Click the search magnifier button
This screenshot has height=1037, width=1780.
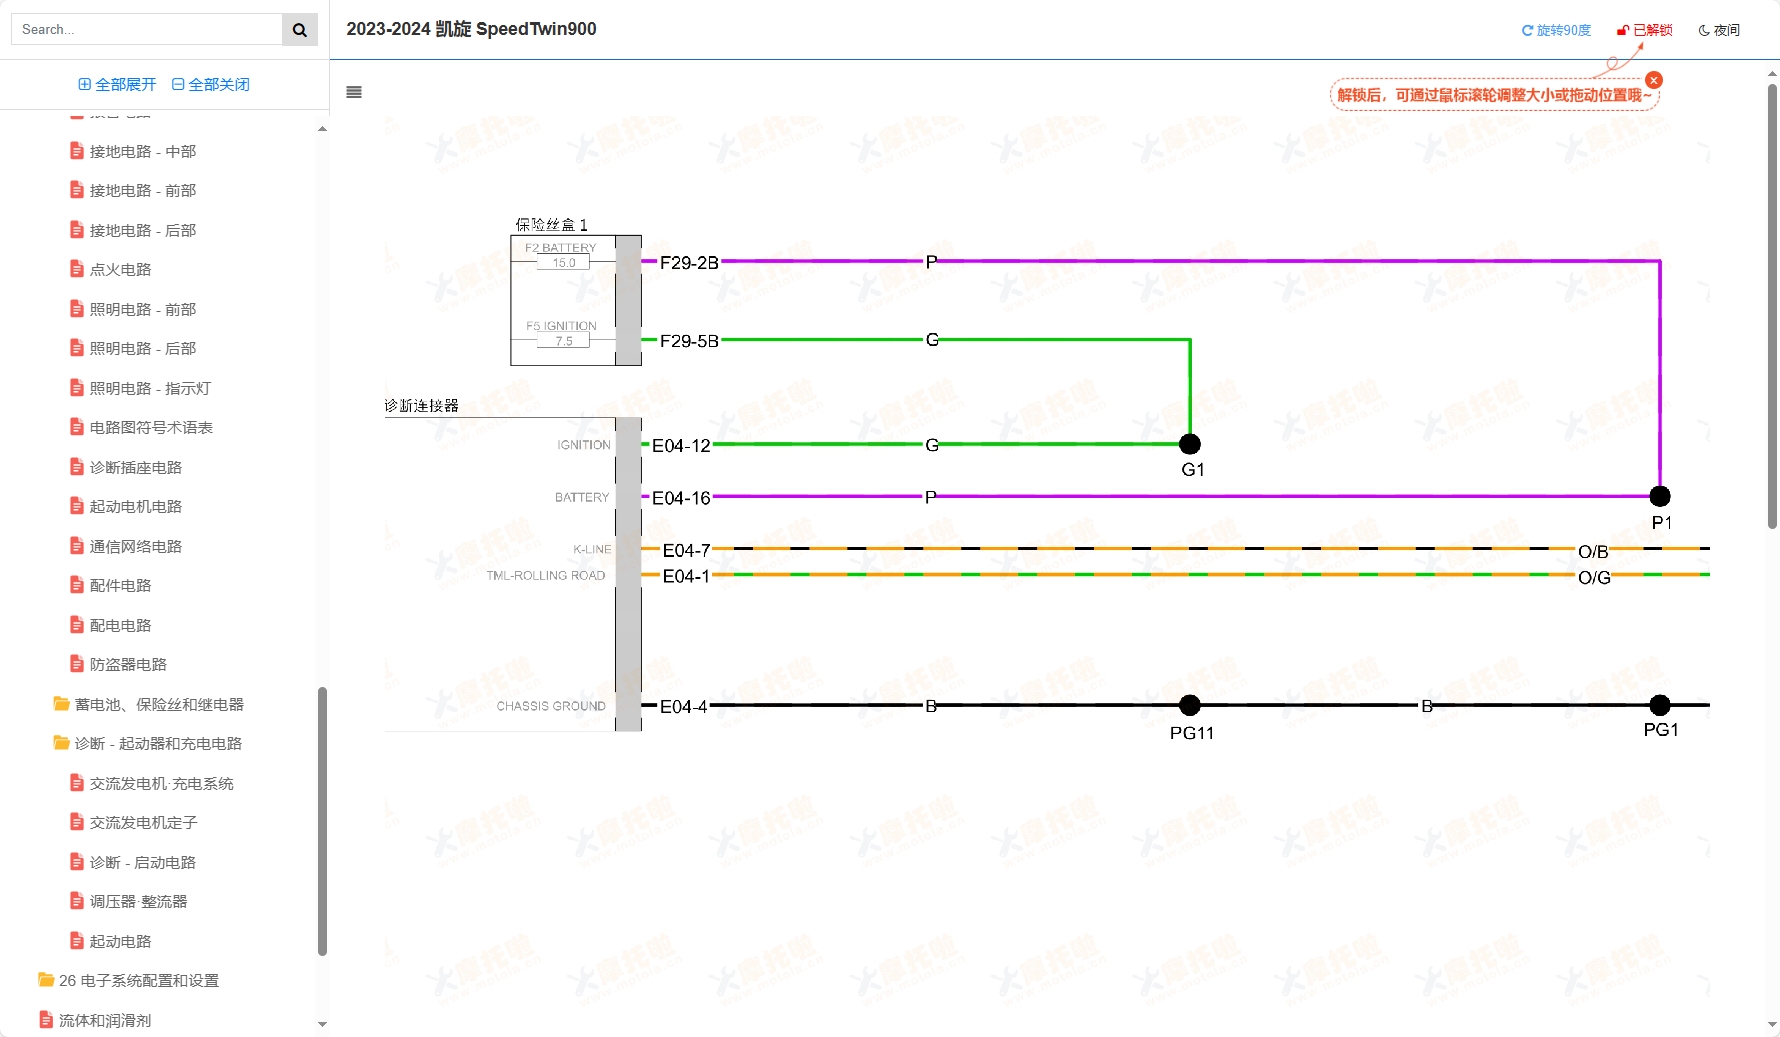[x=299, y=30]
